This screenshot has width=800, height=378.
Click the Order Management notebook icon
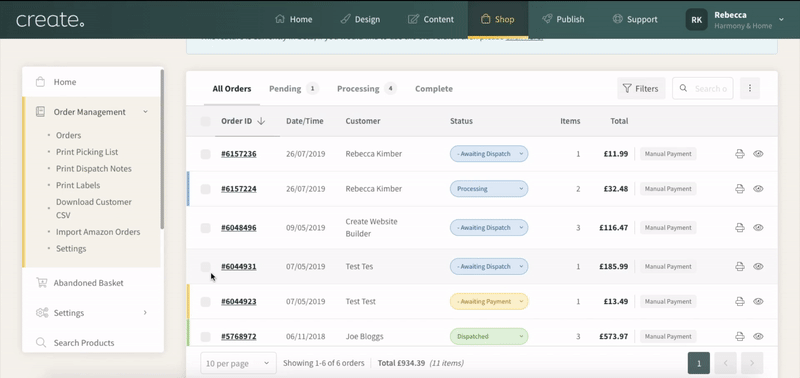coord(41,112)
